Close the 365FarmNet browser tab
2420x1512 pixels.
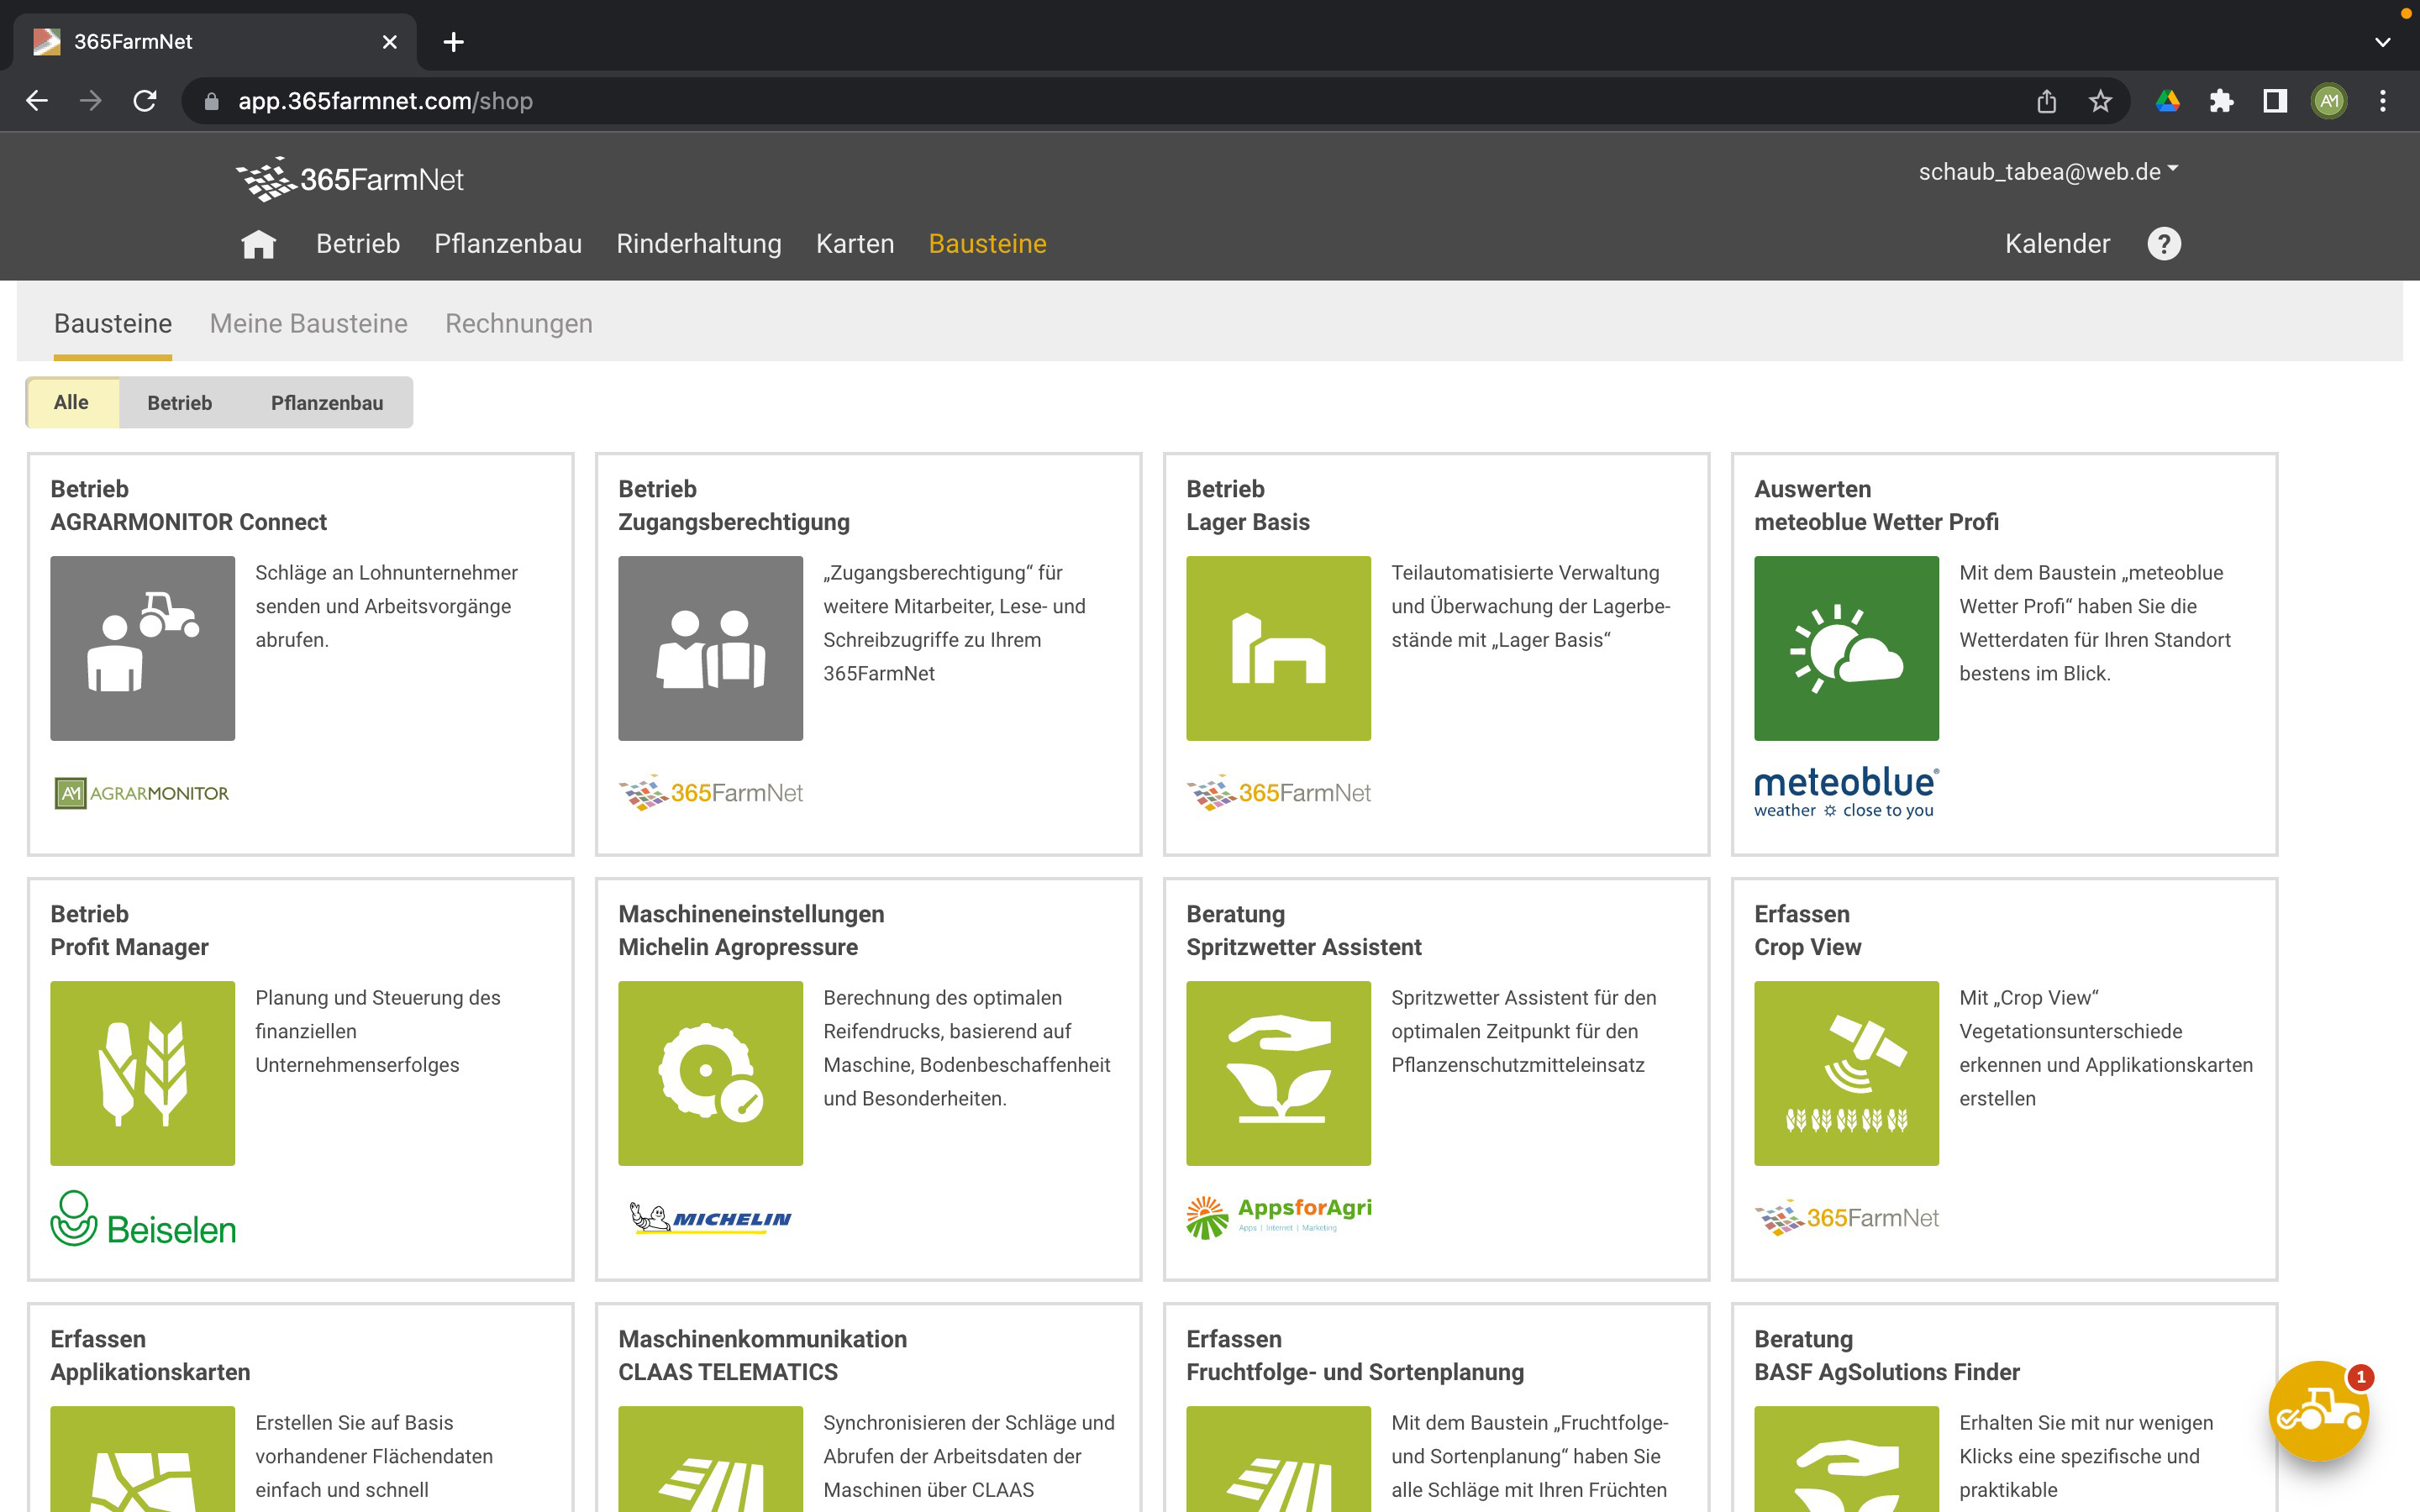tap(390, 42)
